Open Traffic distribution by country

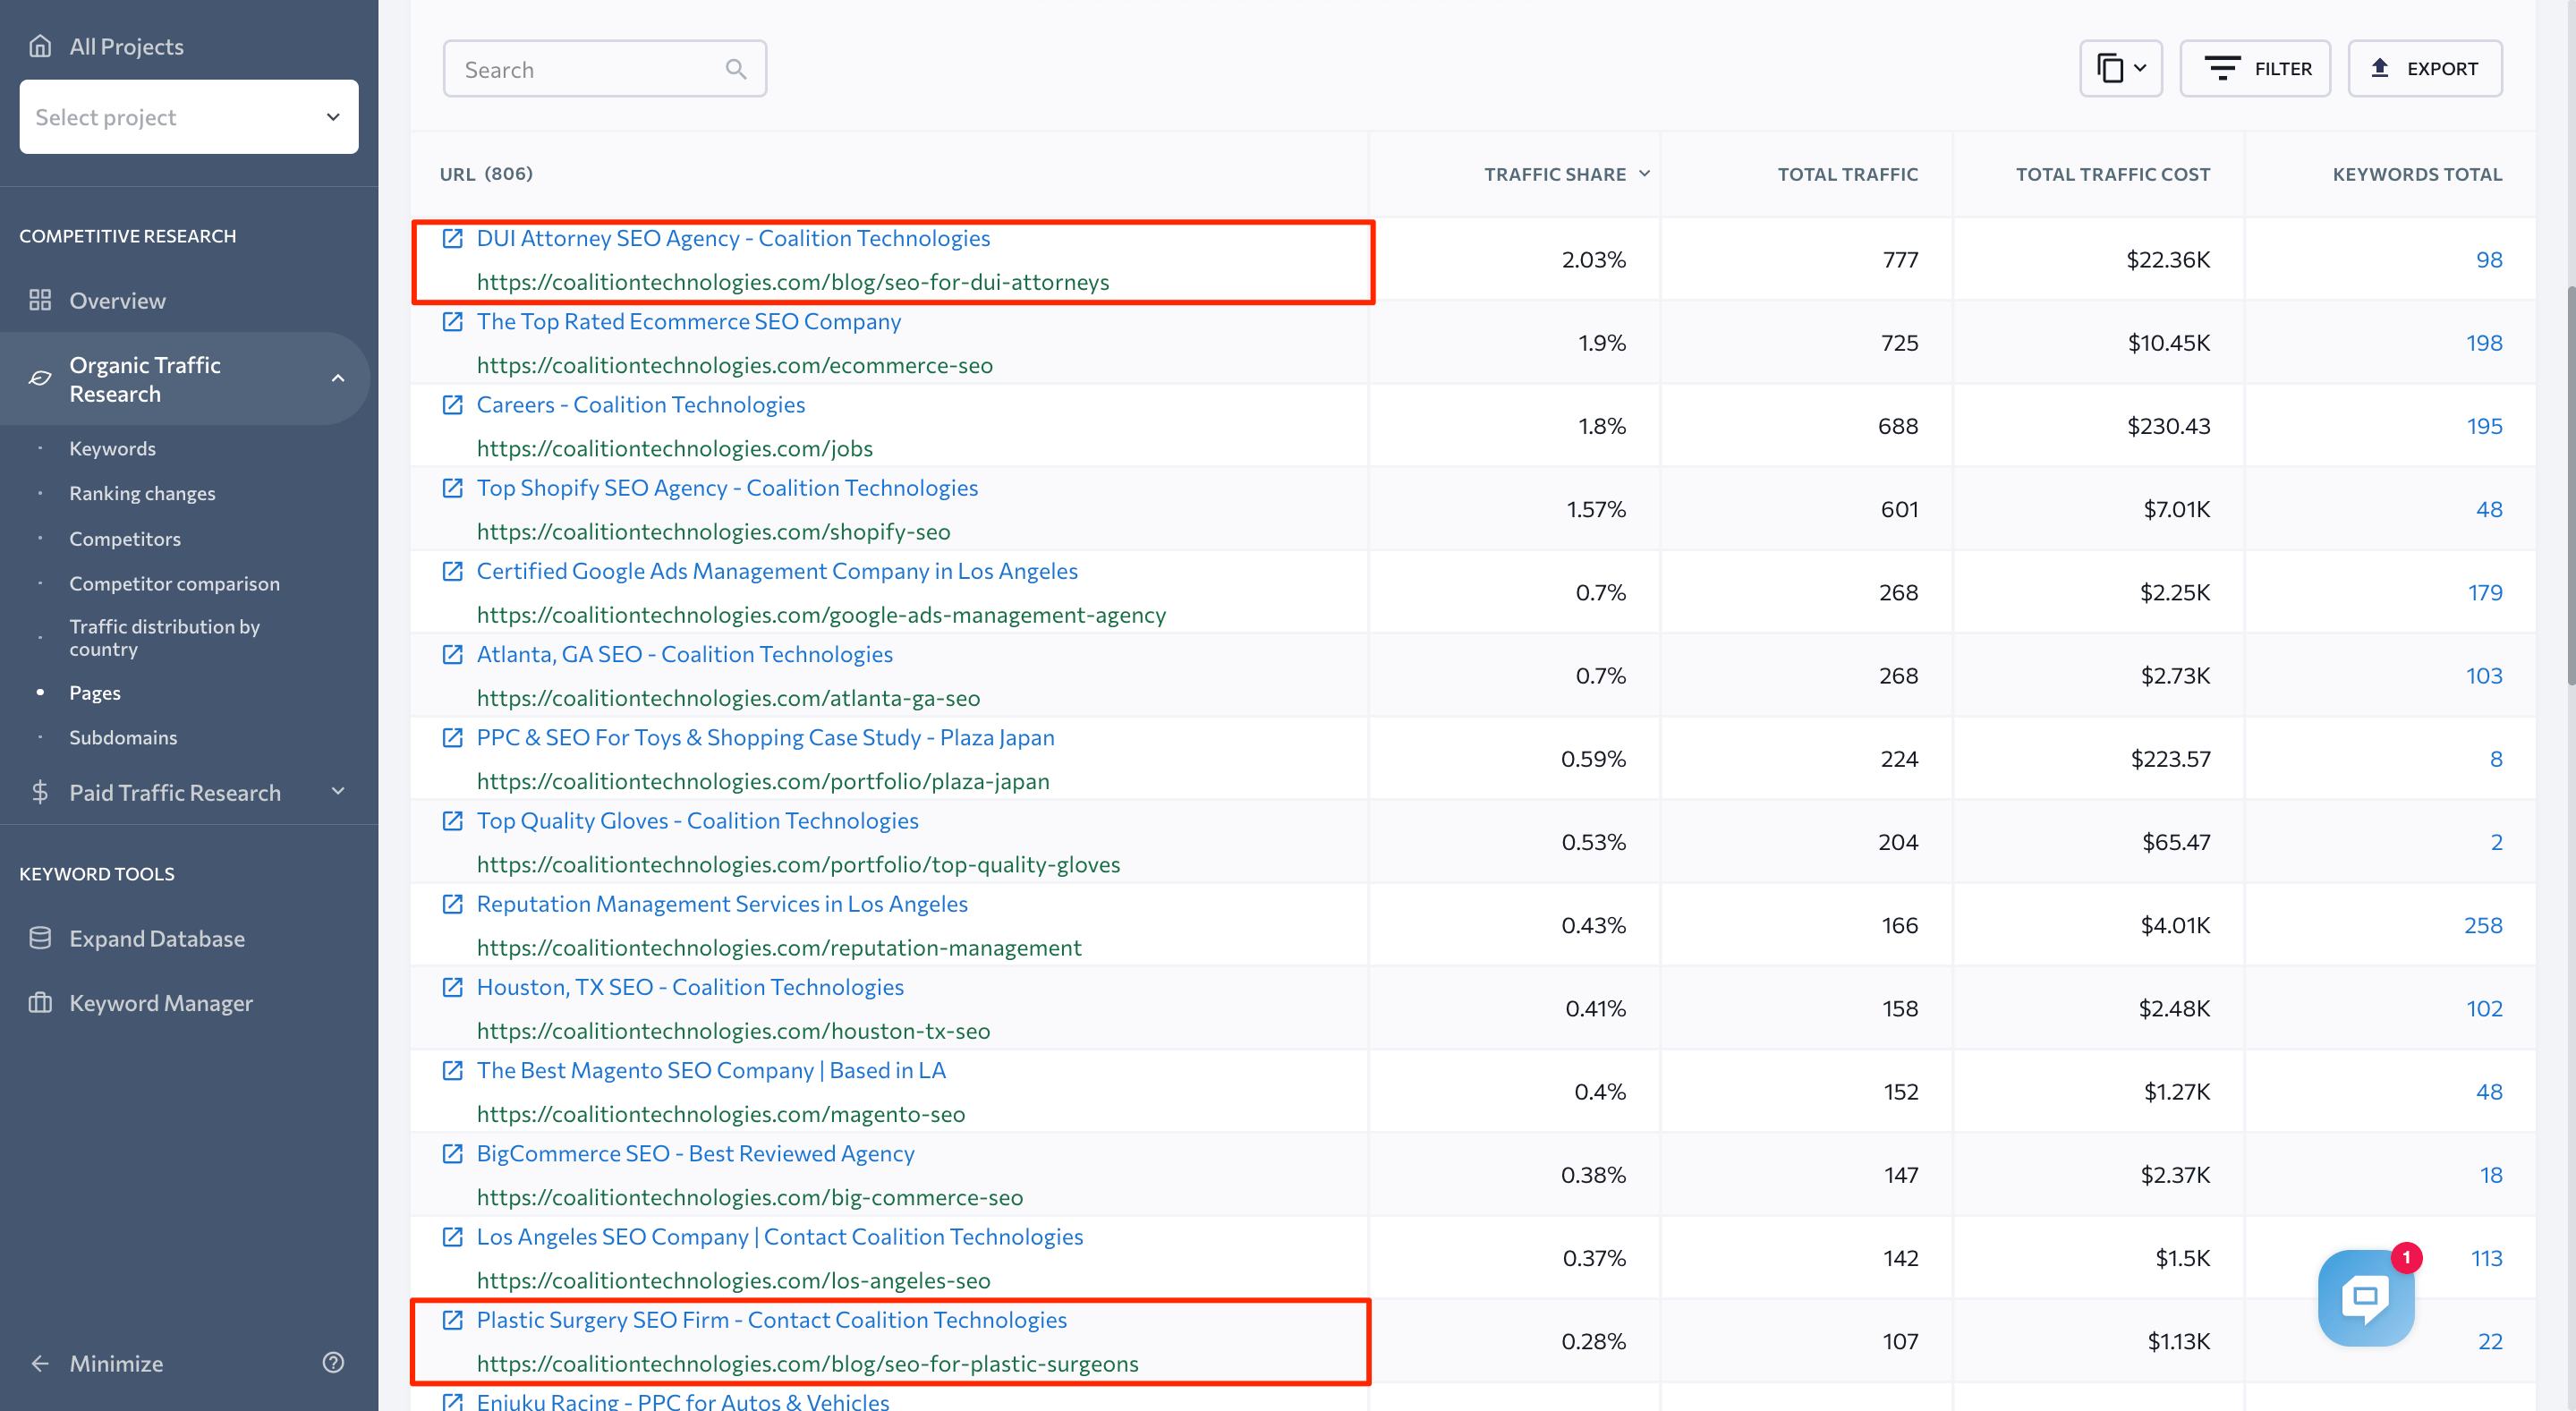click(x=164, y=637)
